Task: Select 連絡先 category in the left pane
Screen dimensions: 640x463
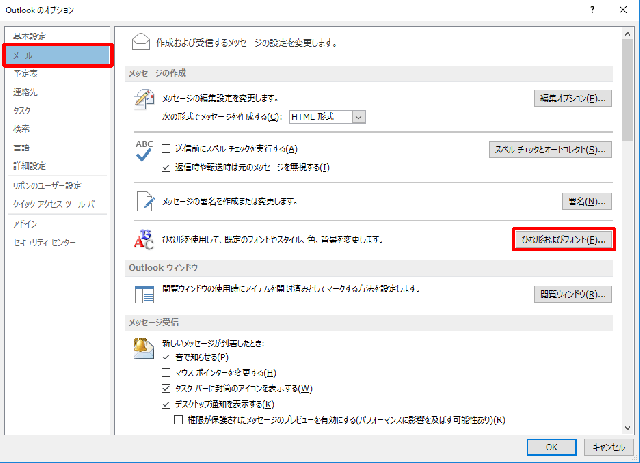Action: tap(25, 92)
